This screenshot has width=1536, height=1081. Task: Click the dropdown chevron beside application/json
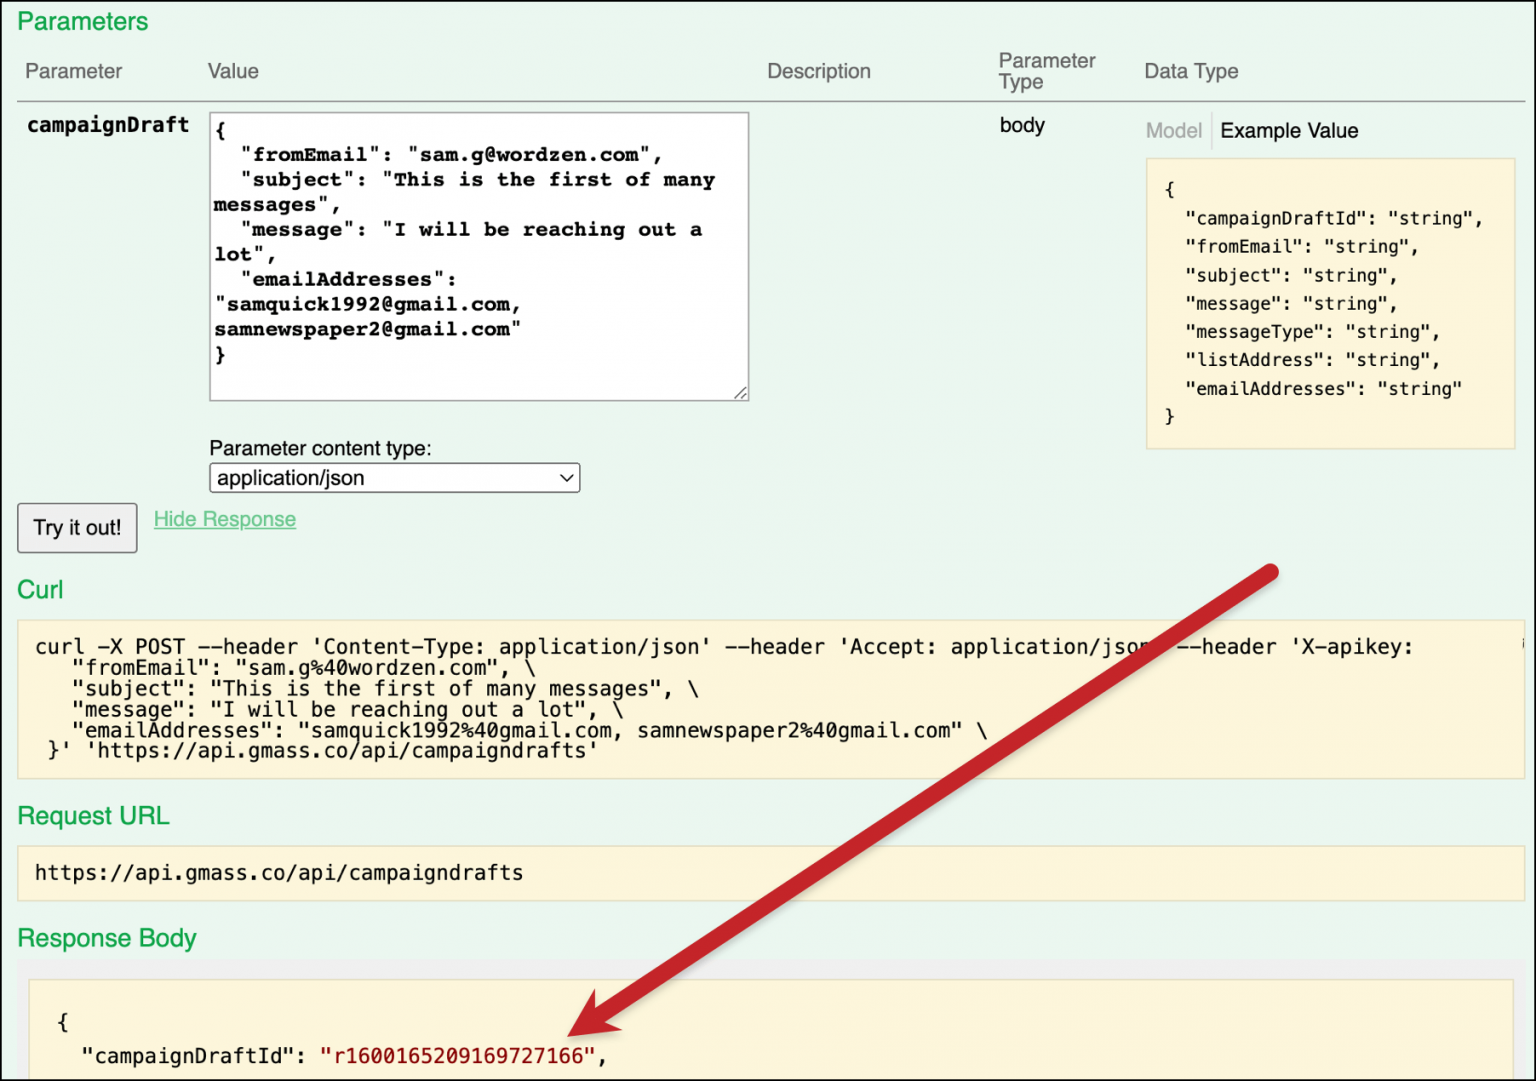click(x=566, y=478)
